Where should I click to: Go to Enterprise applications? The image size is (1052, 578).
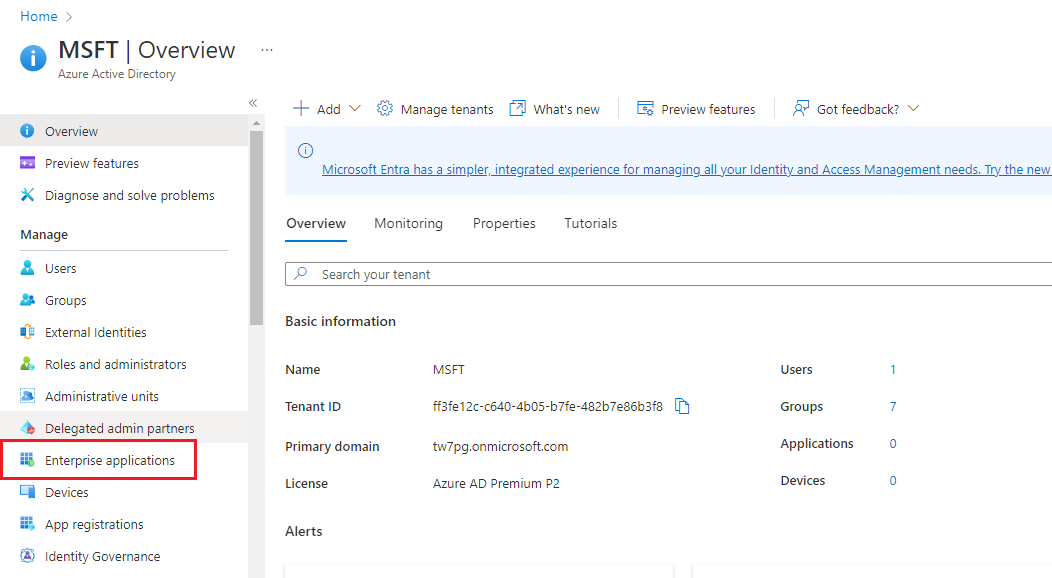[109, 460]
